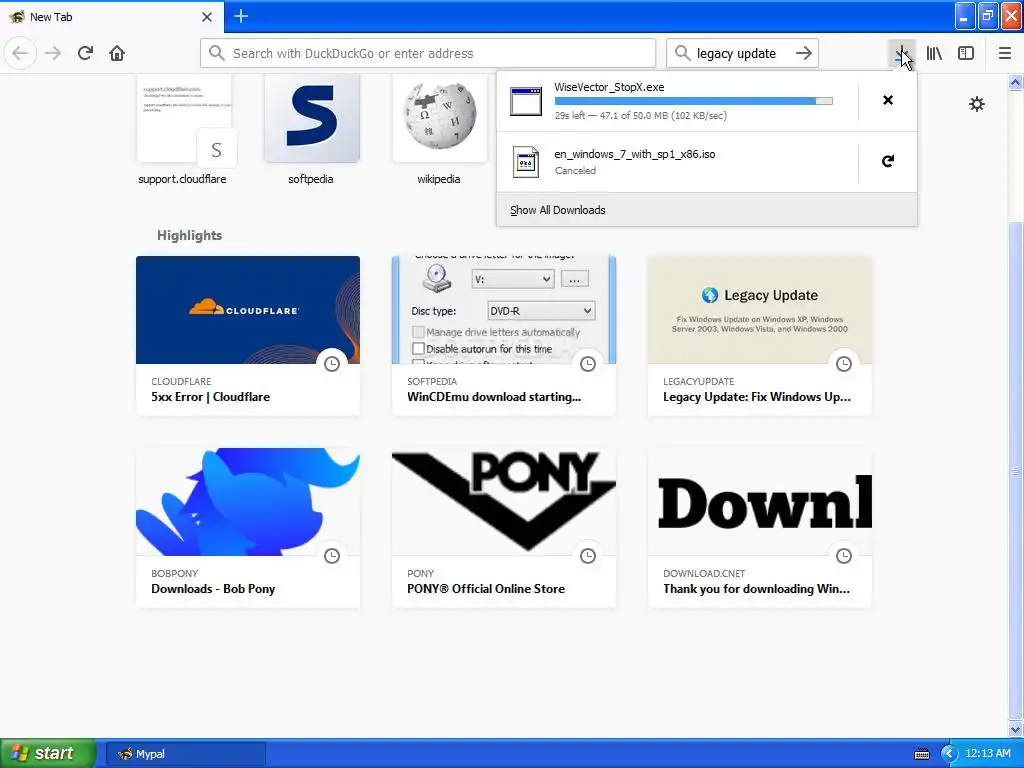Viewport: 1024px width, 768px height.
Task: Click the taskbar clock showing 12:13 AM
Action: 987,754
